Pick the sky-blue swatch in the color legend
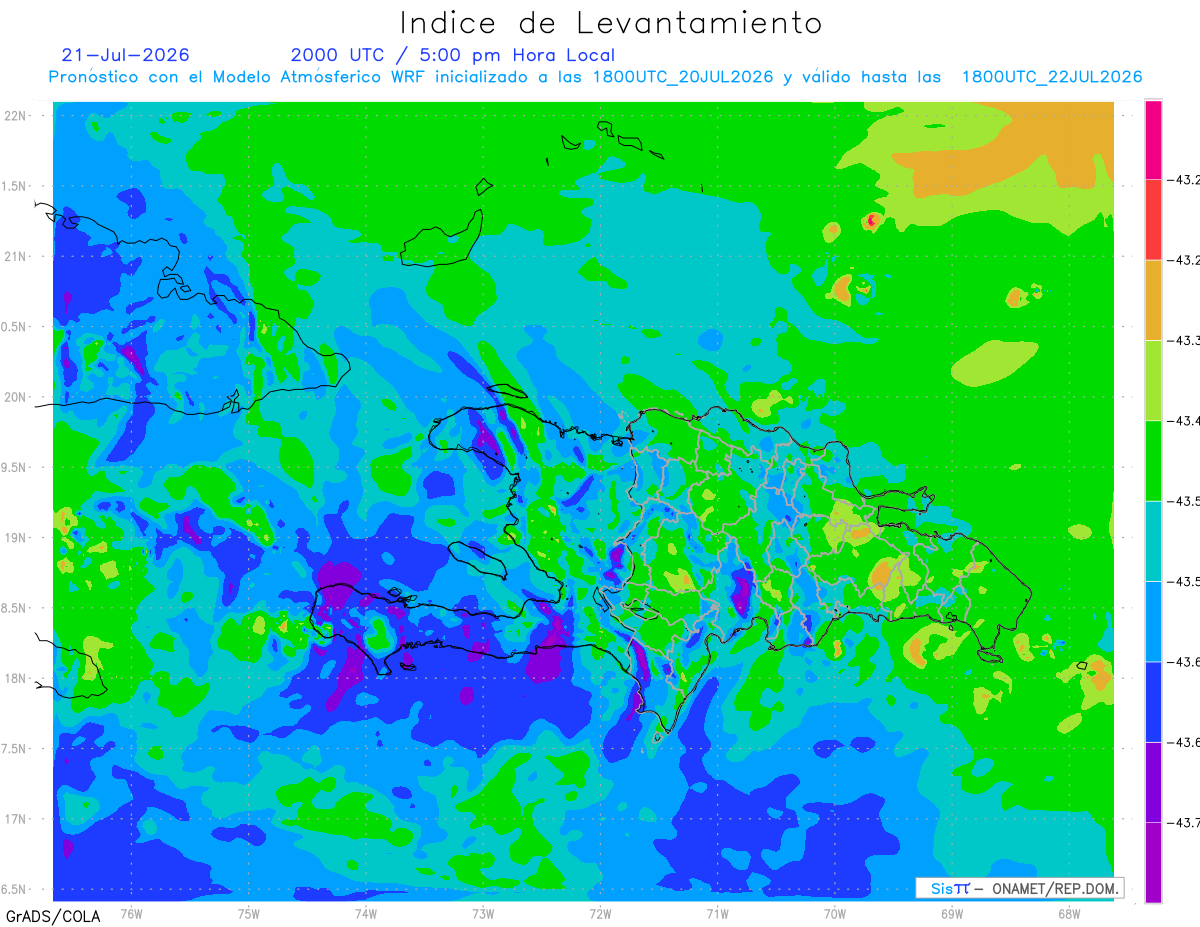The height and width of the screenshot is (927, 1200). click(1153, 621)
